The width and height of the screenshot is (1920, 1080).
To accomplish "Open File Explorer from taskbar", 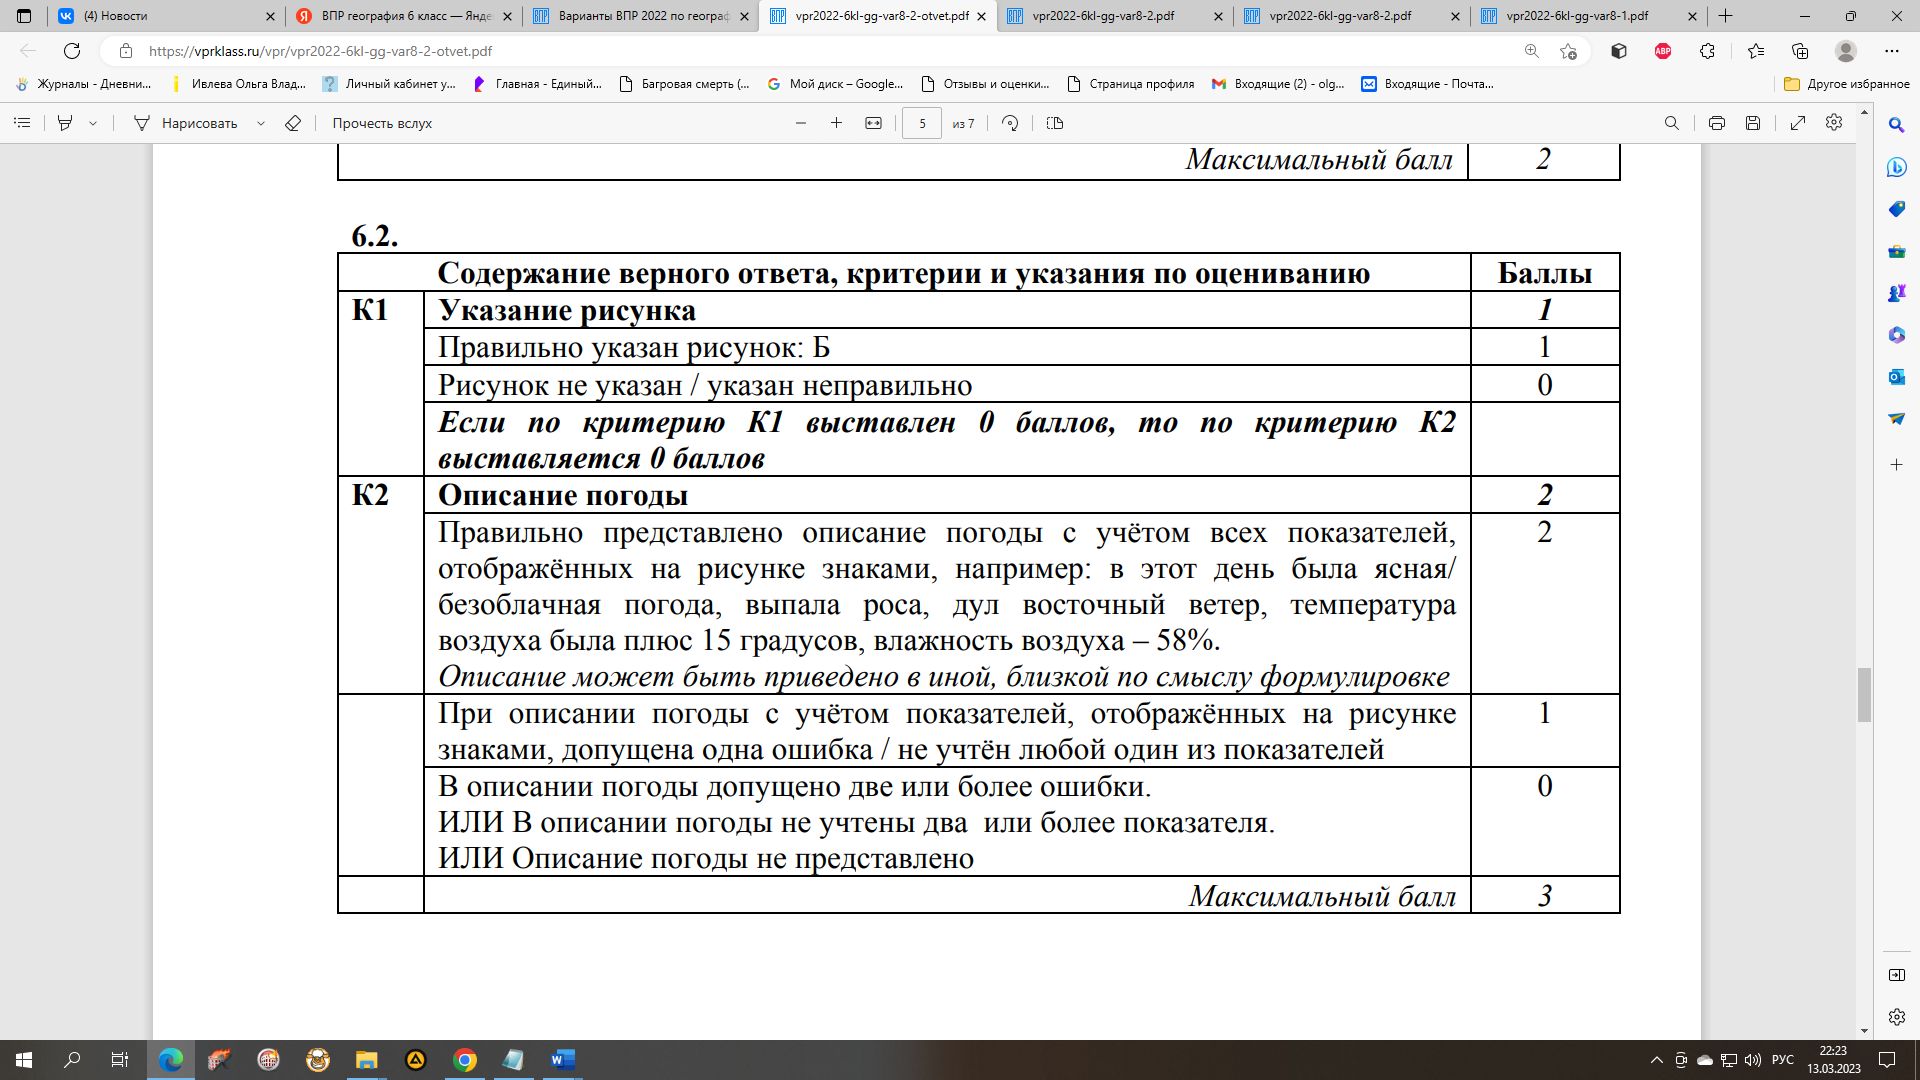I will [x=367, y=1060].
